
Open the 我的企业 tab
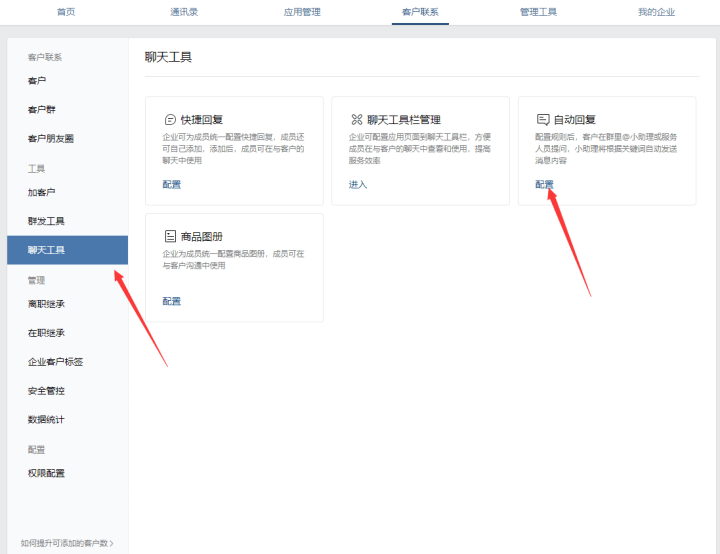[656, 12]
